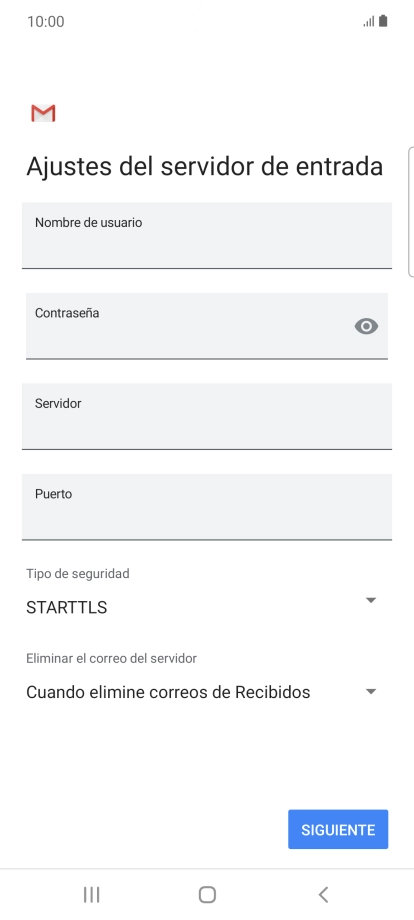
Task: Click the SIGUIENTE button
Action: (338, 830)
